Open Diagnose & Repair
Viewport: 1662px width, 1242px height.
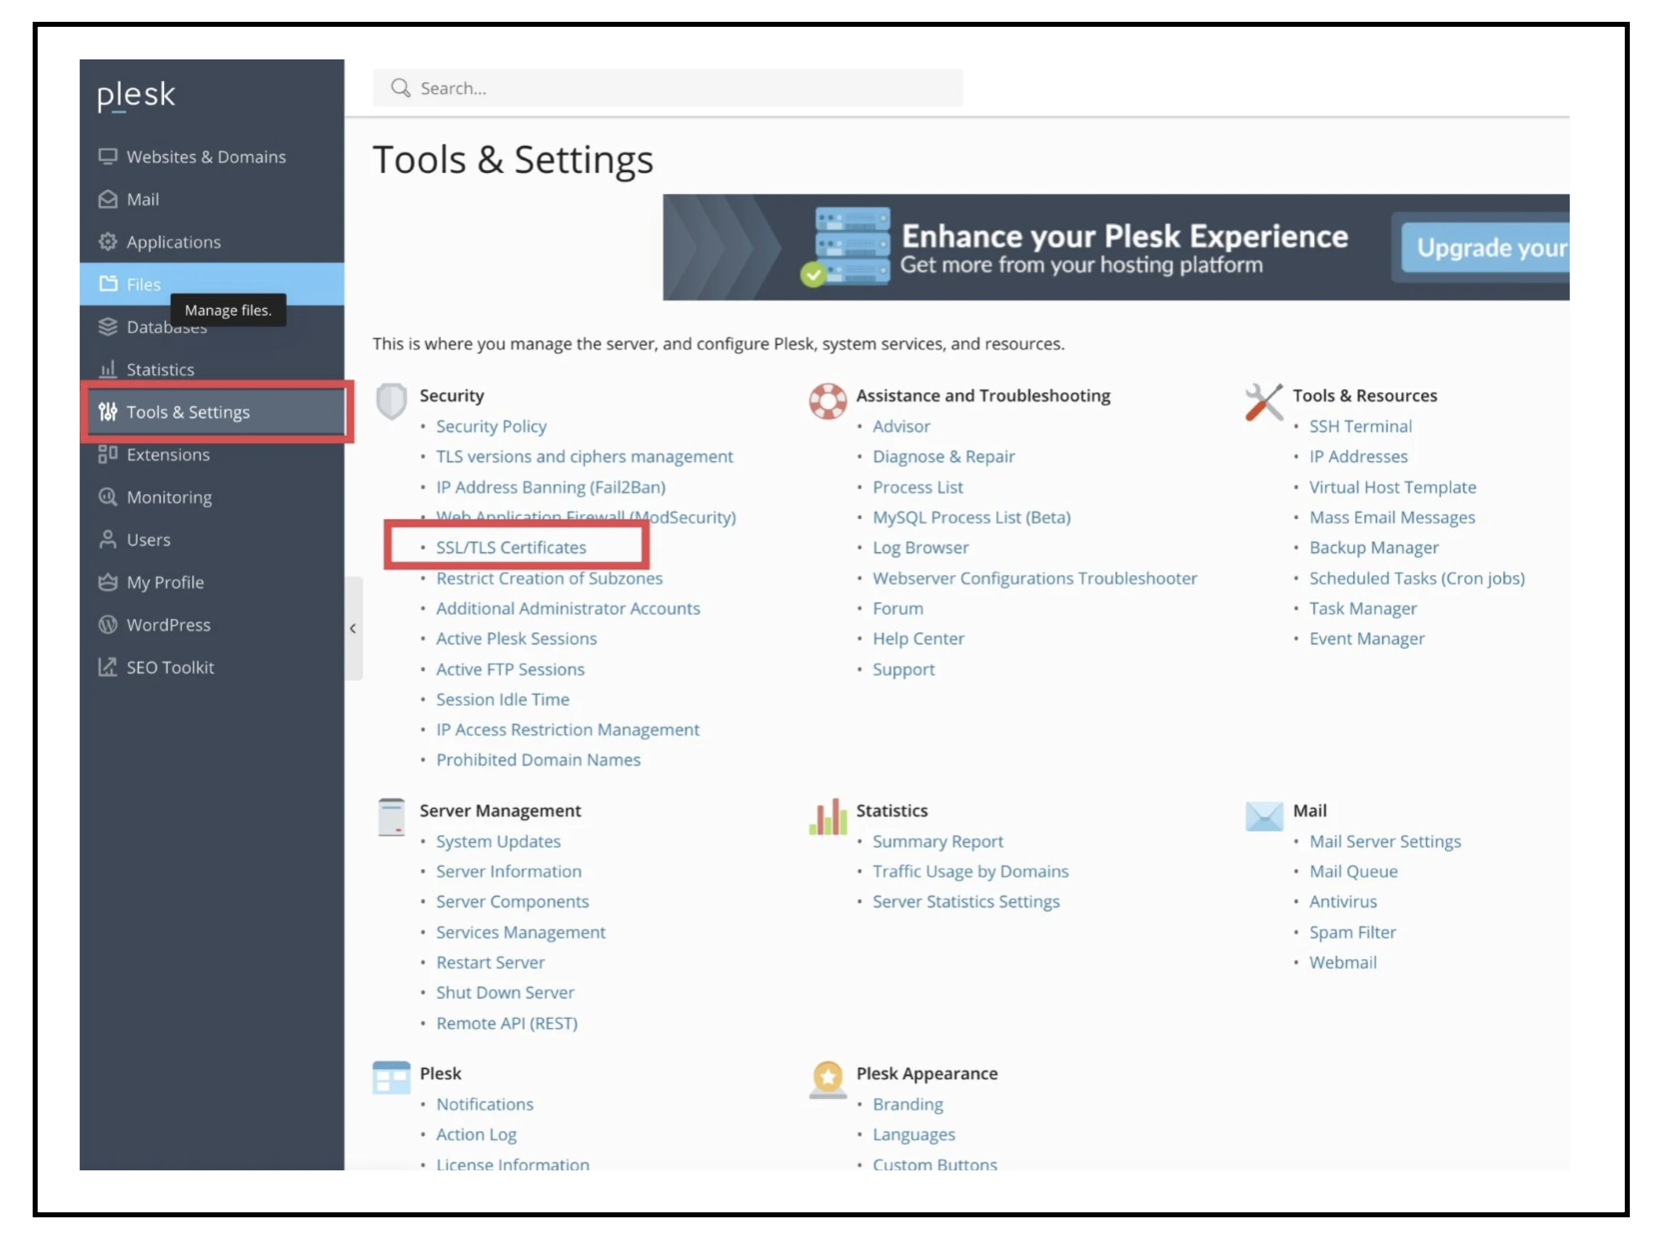(x=943, y=456)
